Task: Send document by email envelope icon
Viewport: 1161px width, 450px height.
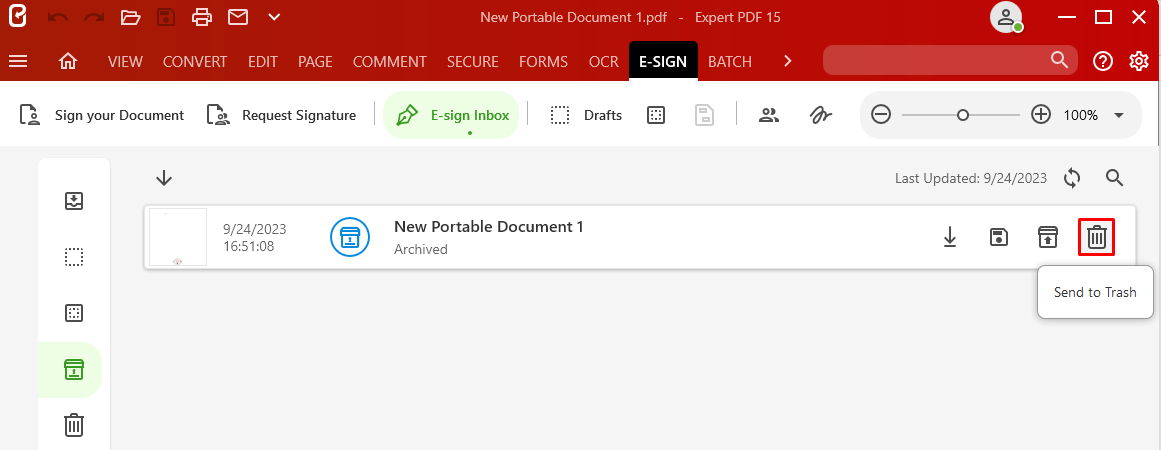Action: pyautogui.click(x=238, y=17)
